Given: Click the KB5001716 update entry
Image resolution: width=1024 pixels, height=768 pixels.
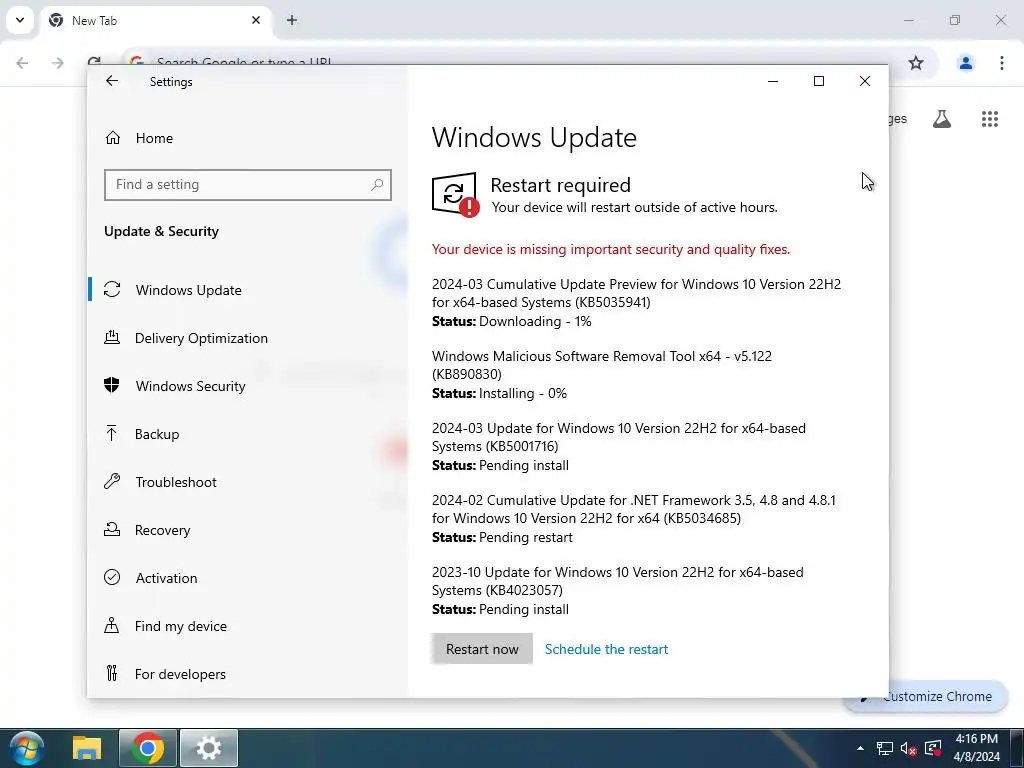Looking at the screenshot, I should point(618,447).
